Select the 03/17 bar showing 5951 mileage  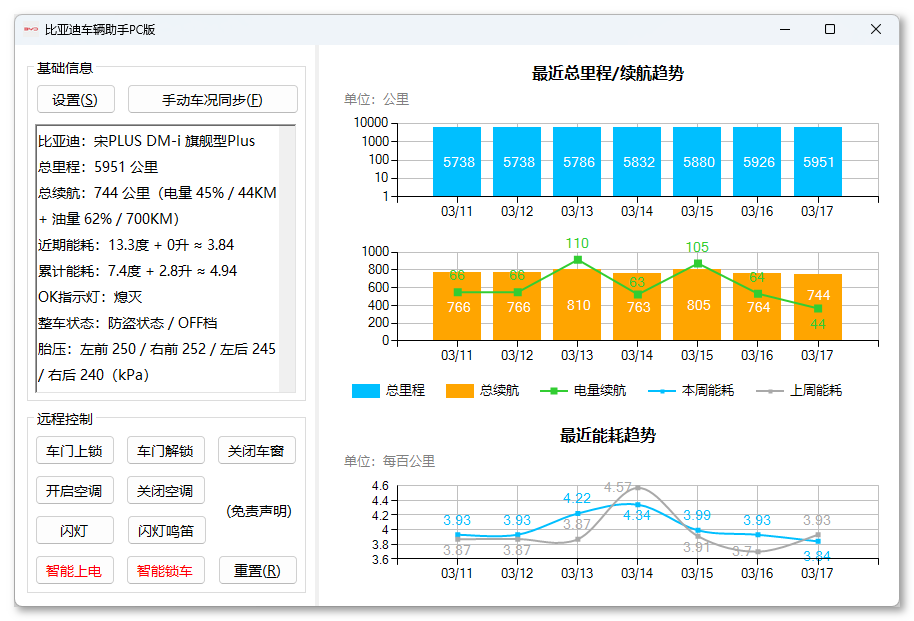pyautogui.click(x=818, y=160)
